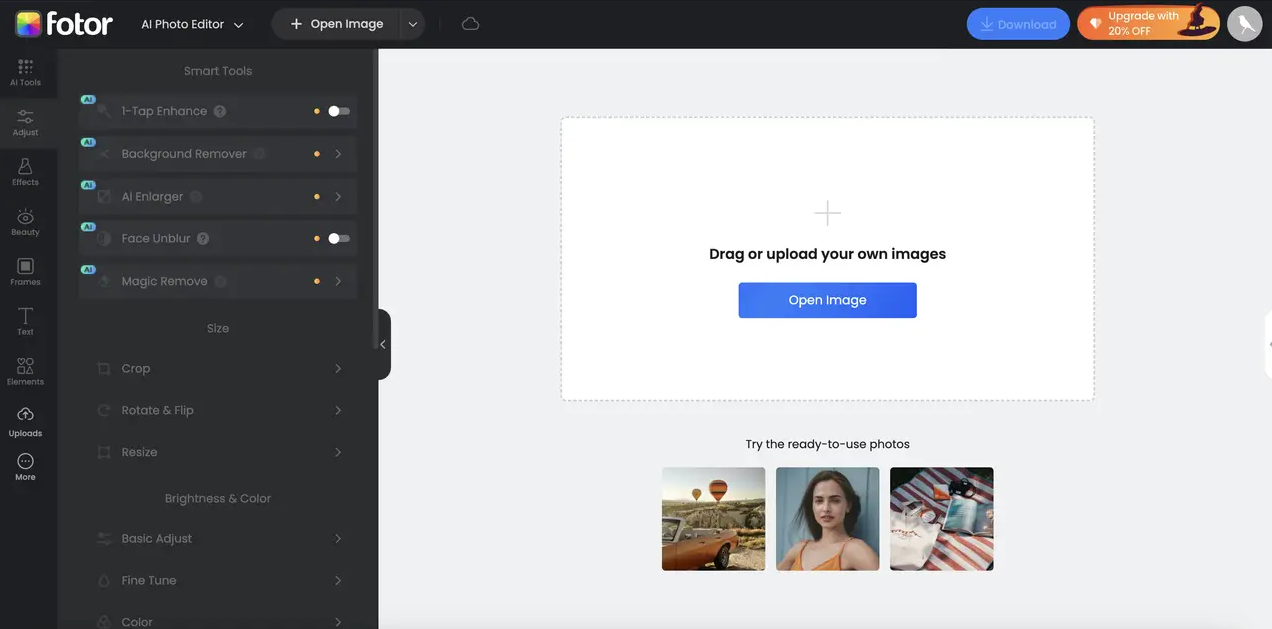This screenshot has height=629, width=1272.
Task: Toggle the Face Unblur switch
Action: (339, 238)
